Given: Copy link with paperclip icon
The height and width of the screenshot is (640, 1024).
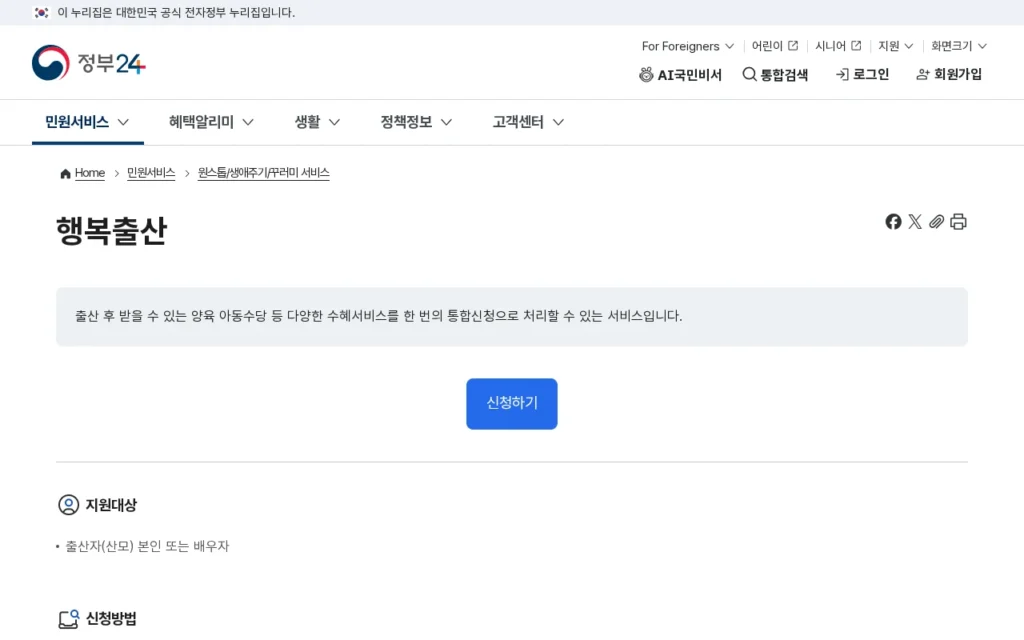Looking at the screenshot, I should (936, 222).
